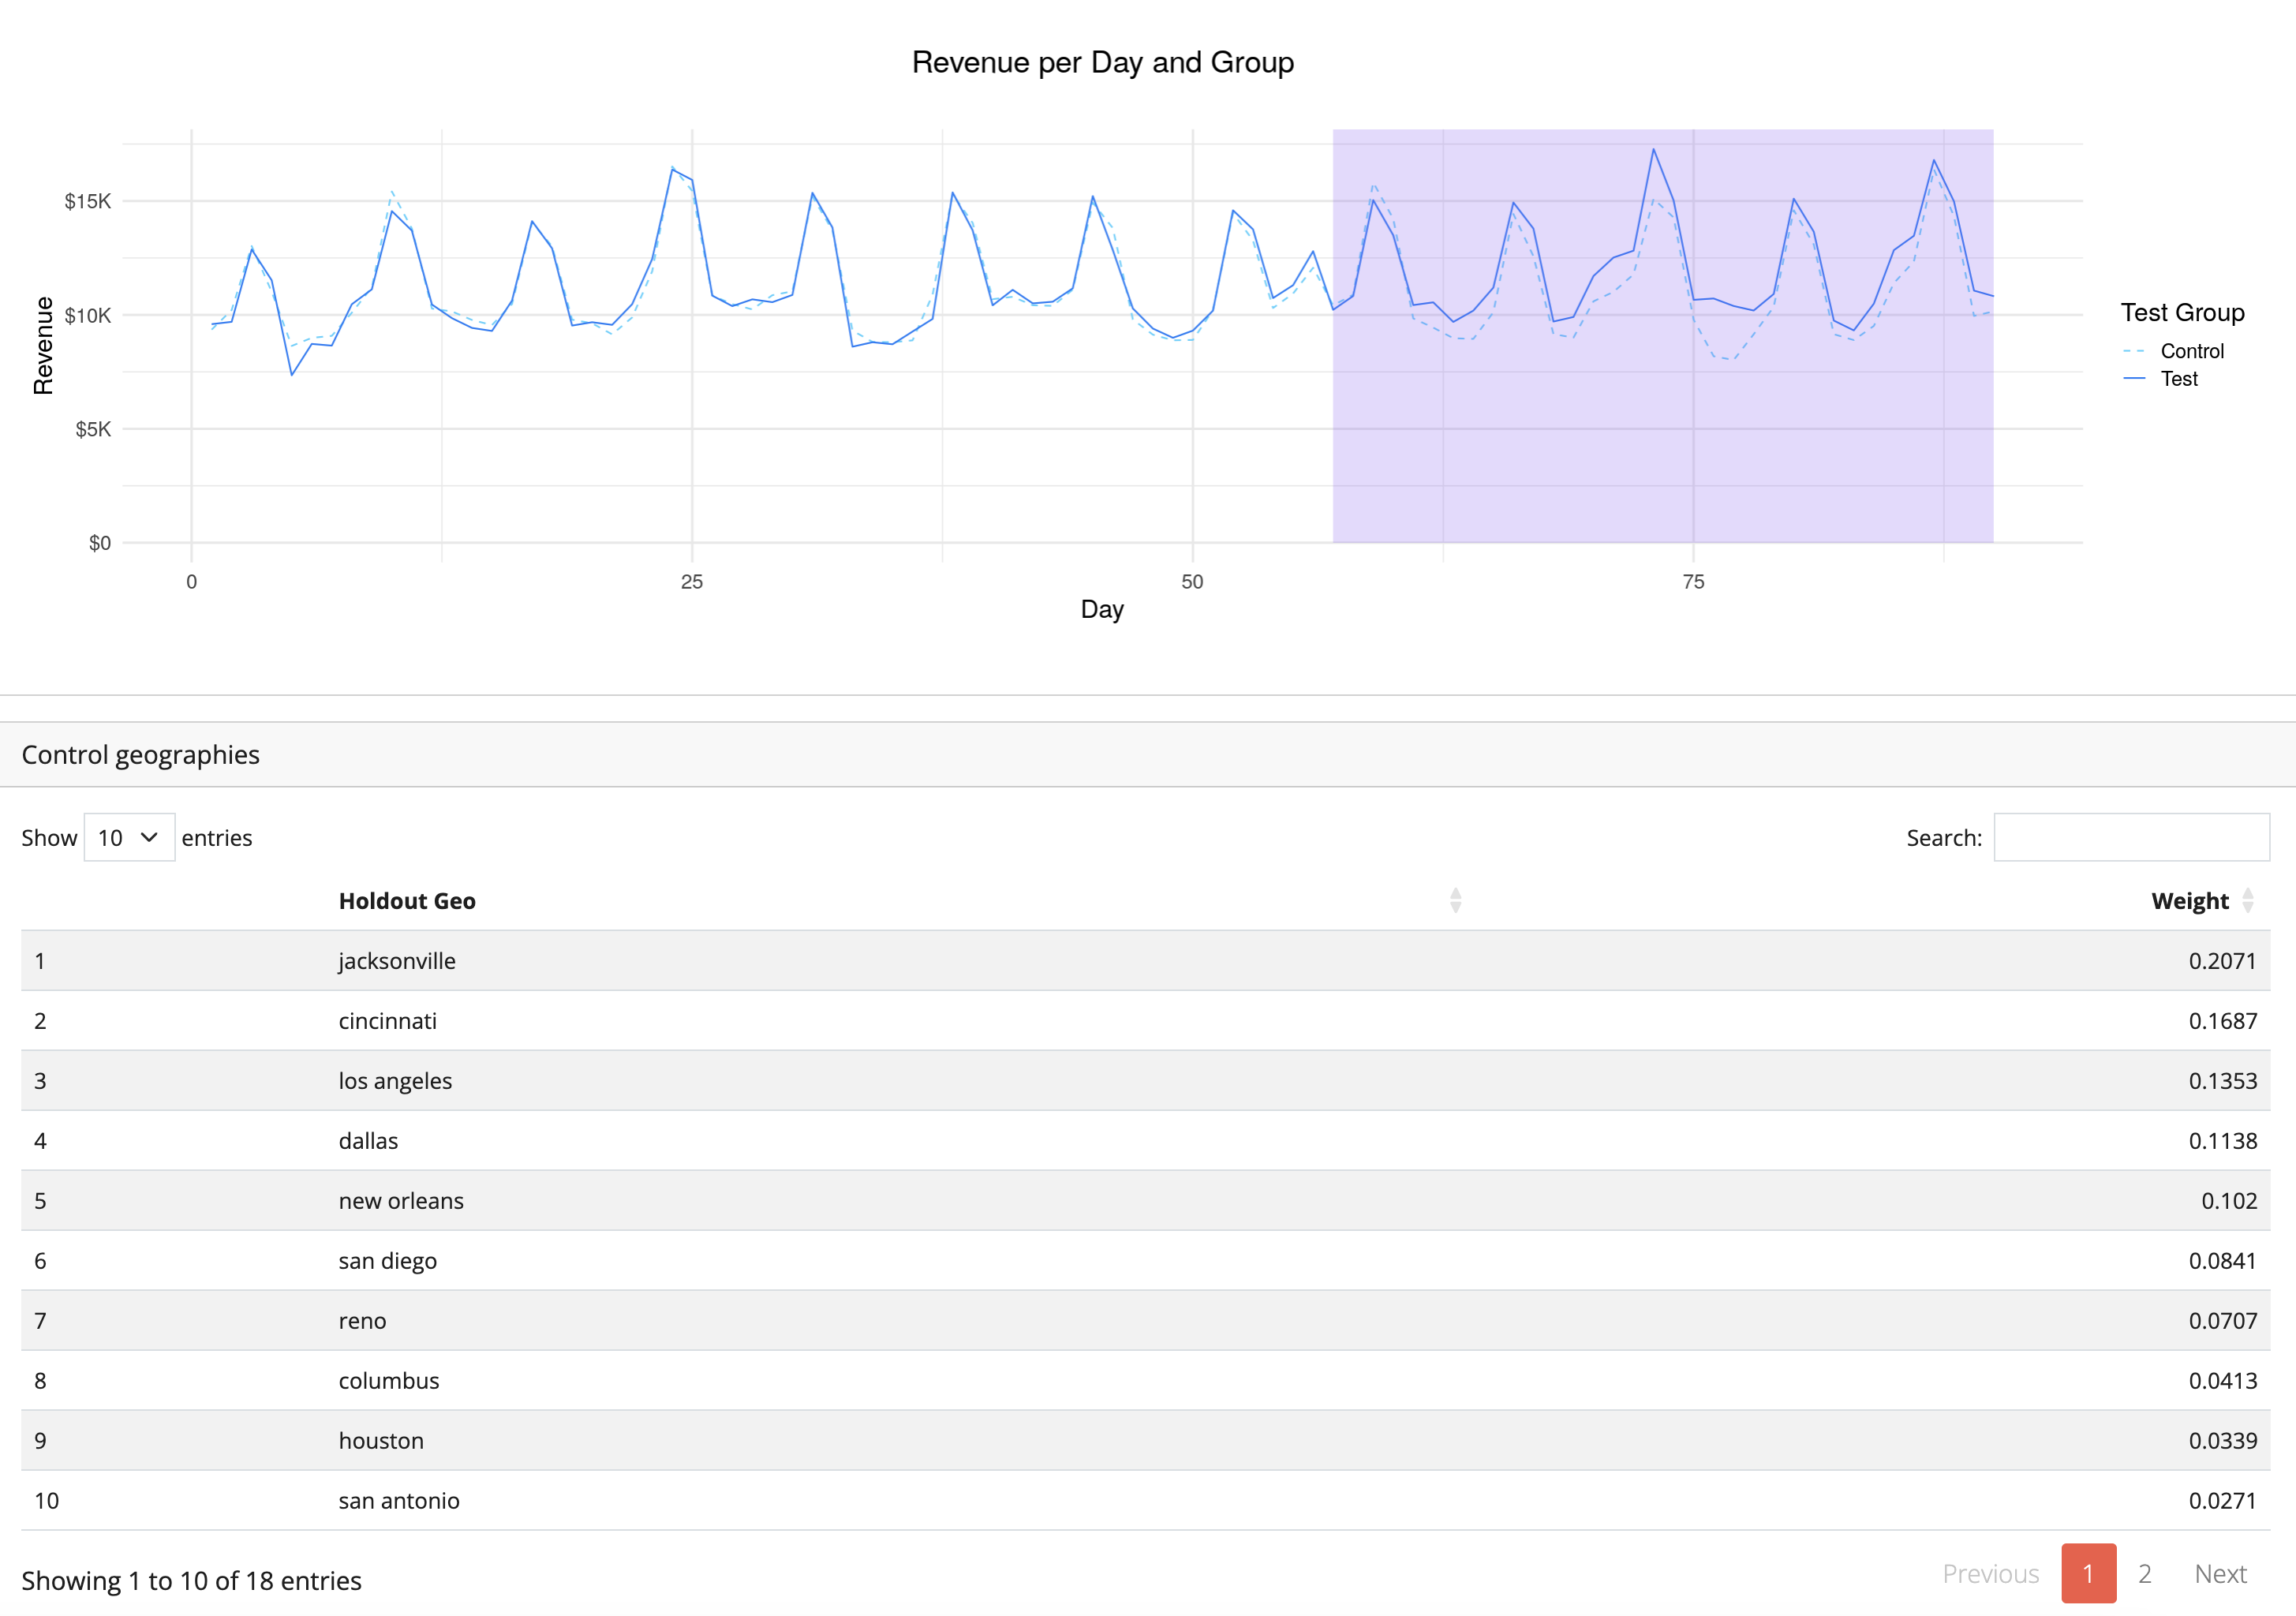Click the Showing 1 to 10 of 18 entries text
The height and width of the screenshot is (1616, 2296).
click(x=191, y=1581)
